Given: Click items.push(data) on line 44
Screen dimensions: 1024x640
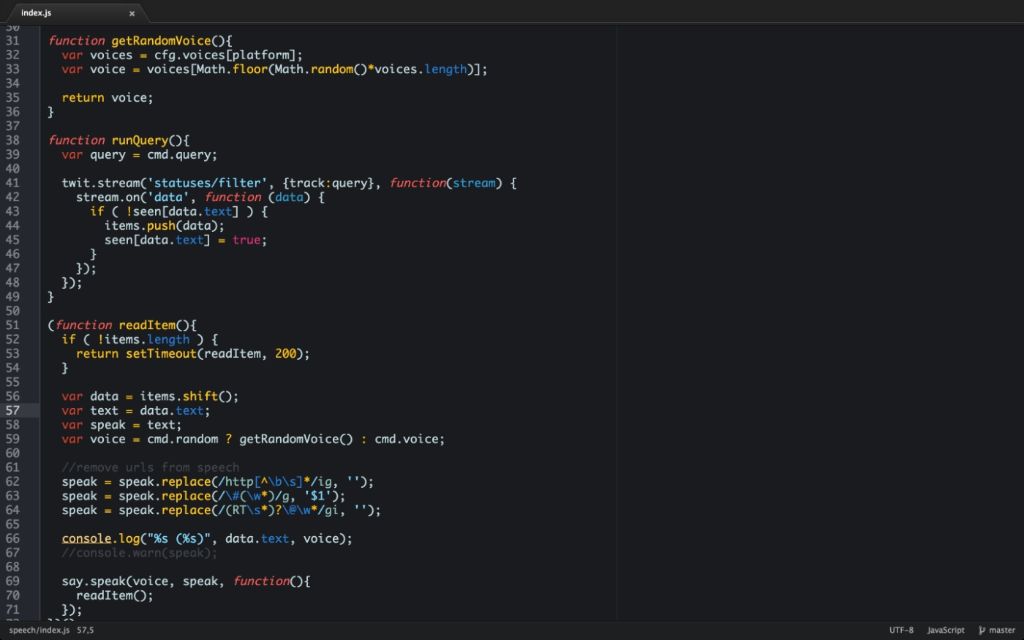Looking at the screenshot, I should point(161,226).
